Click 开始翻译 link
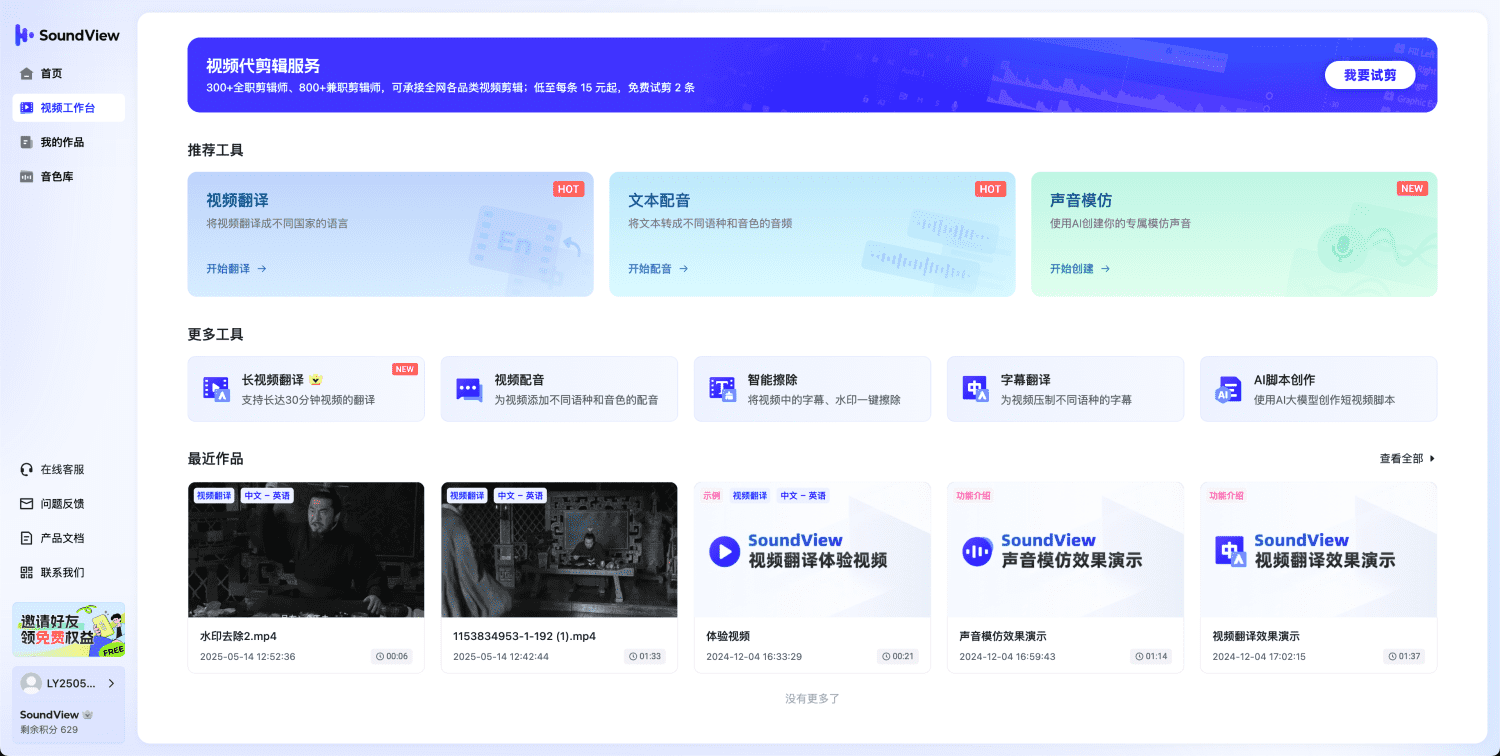Viewport: 1500px width, 756px height. 236,269
